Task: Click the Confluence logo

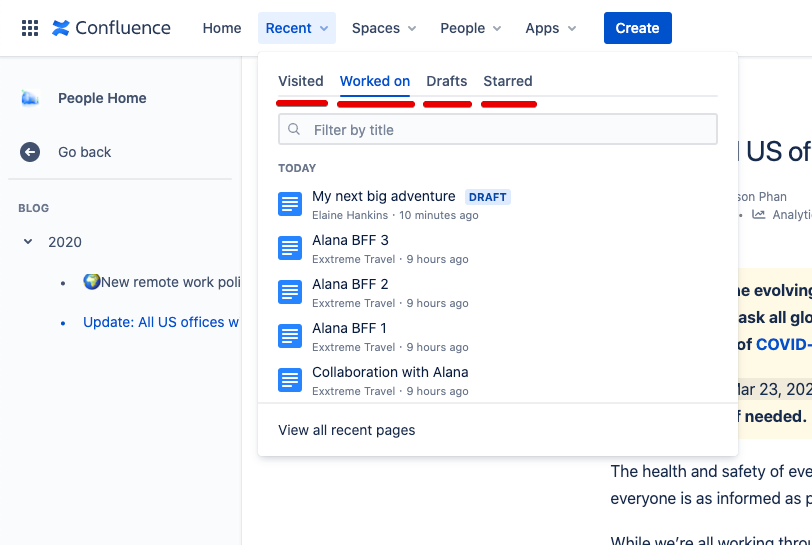Action: [x=111, y=28]
